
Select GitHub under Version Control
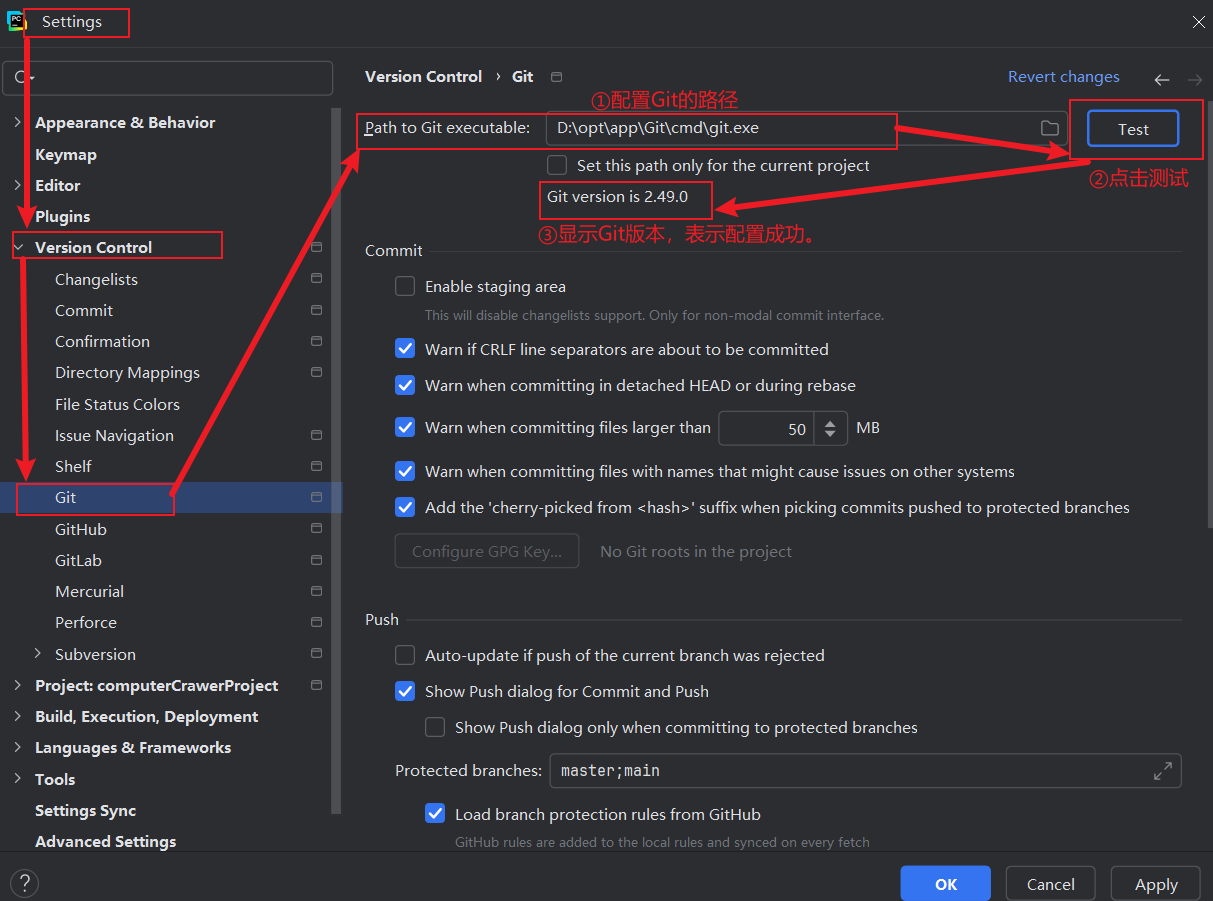81,529
